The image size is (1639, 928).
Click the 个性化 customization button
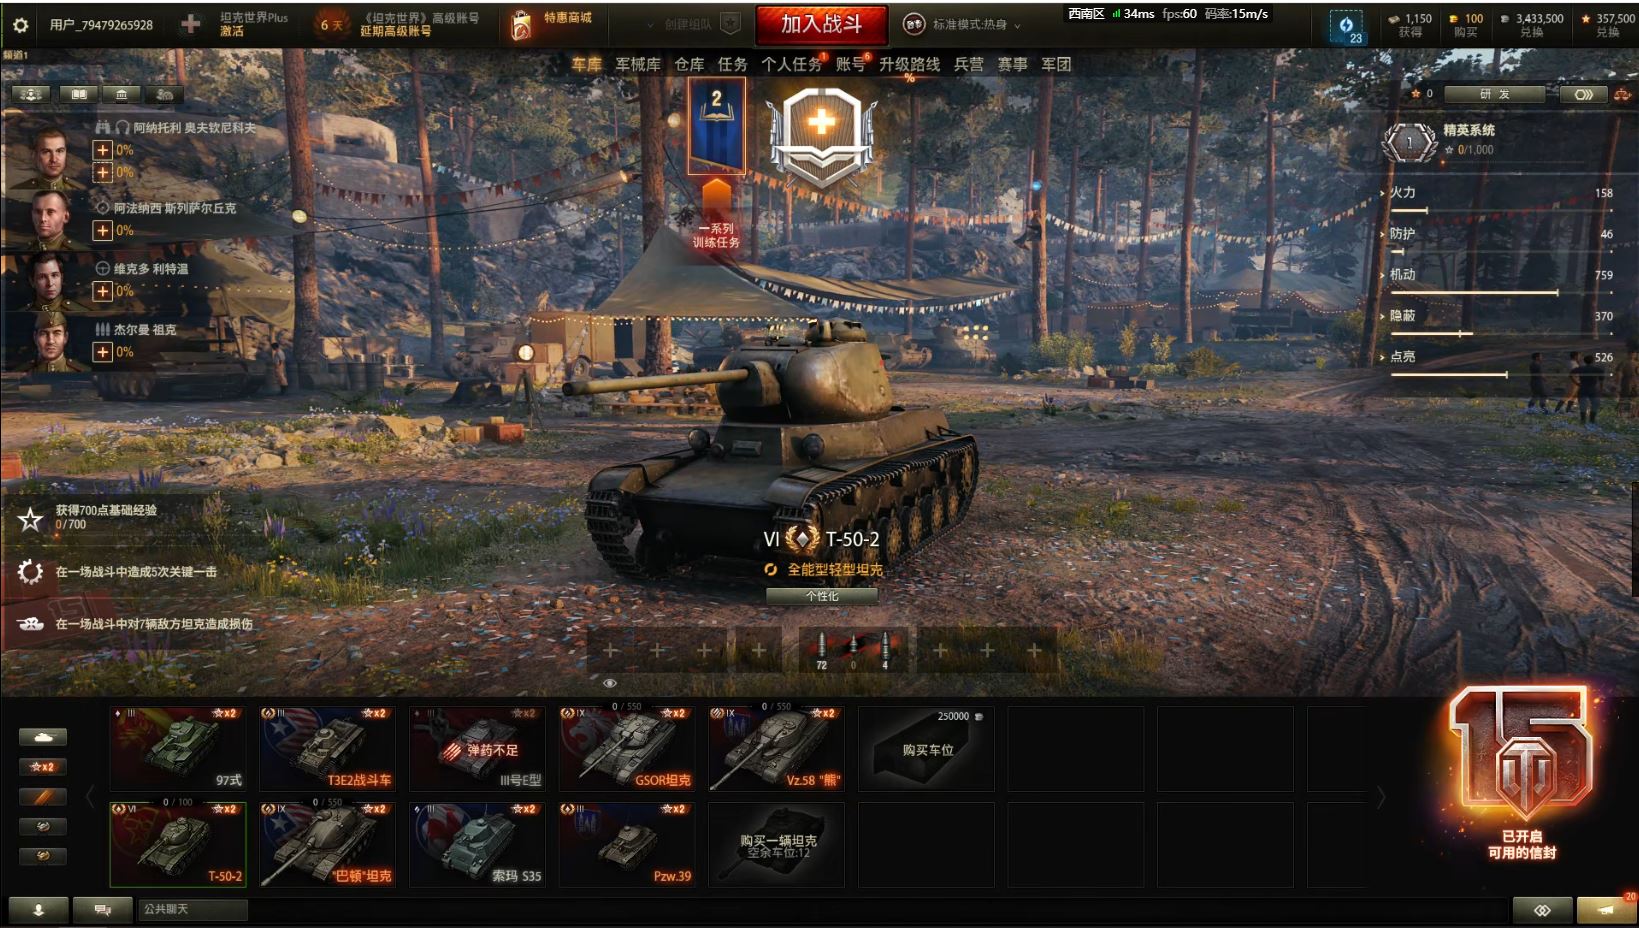click(x=822, y=596)
